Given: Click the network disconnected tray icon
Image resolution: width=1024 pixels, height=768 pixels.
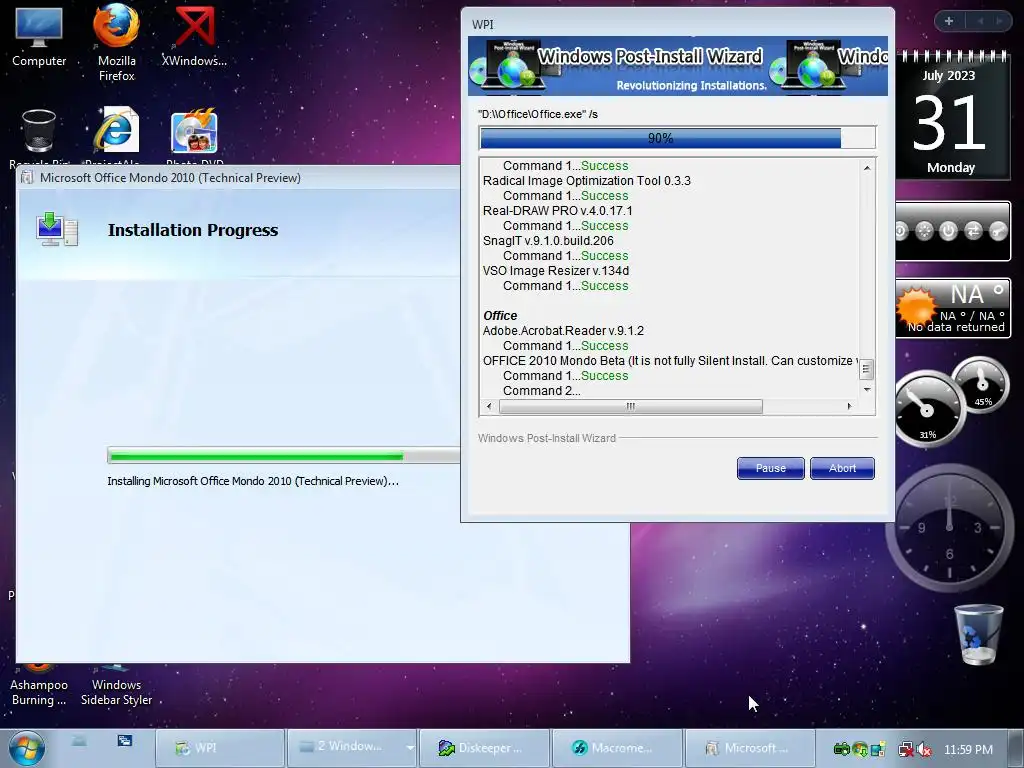Looking at the screenshot, I should (906, 750).
